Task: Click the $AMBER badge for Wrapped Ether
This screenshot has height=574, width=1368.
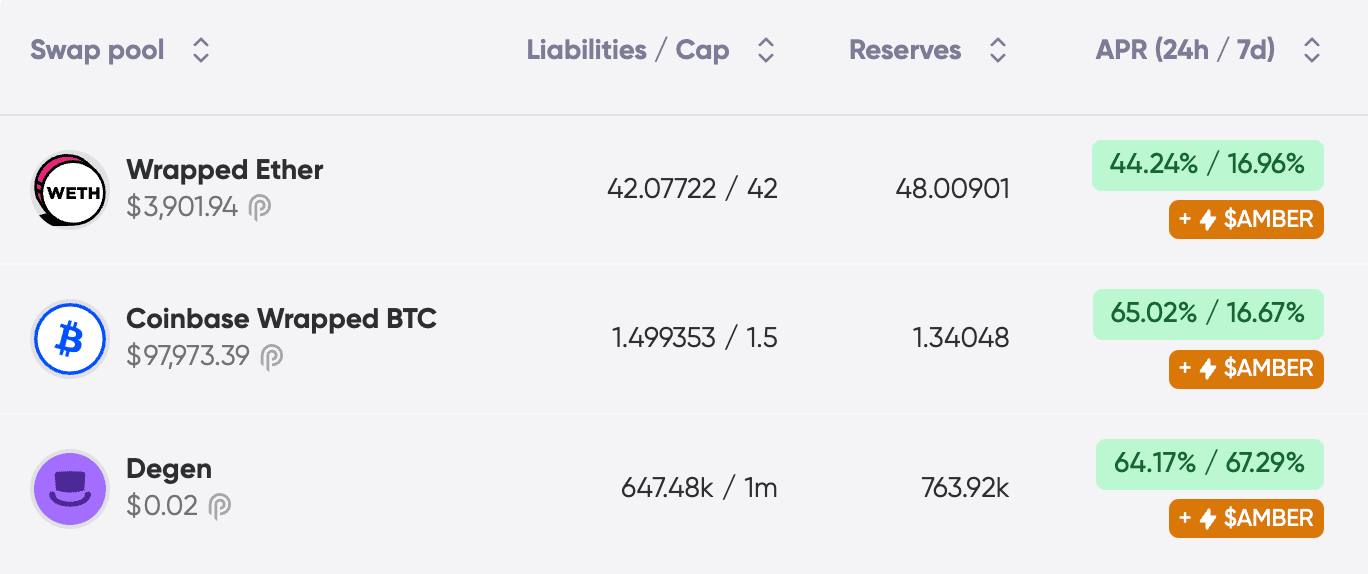Action: [1246, 220]
